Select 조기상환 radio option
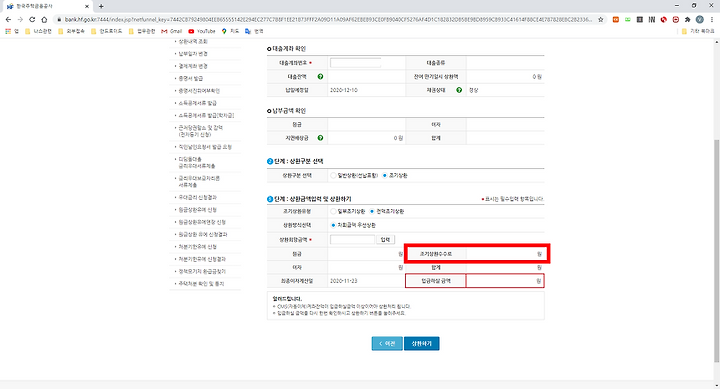 tap(385, 175)
